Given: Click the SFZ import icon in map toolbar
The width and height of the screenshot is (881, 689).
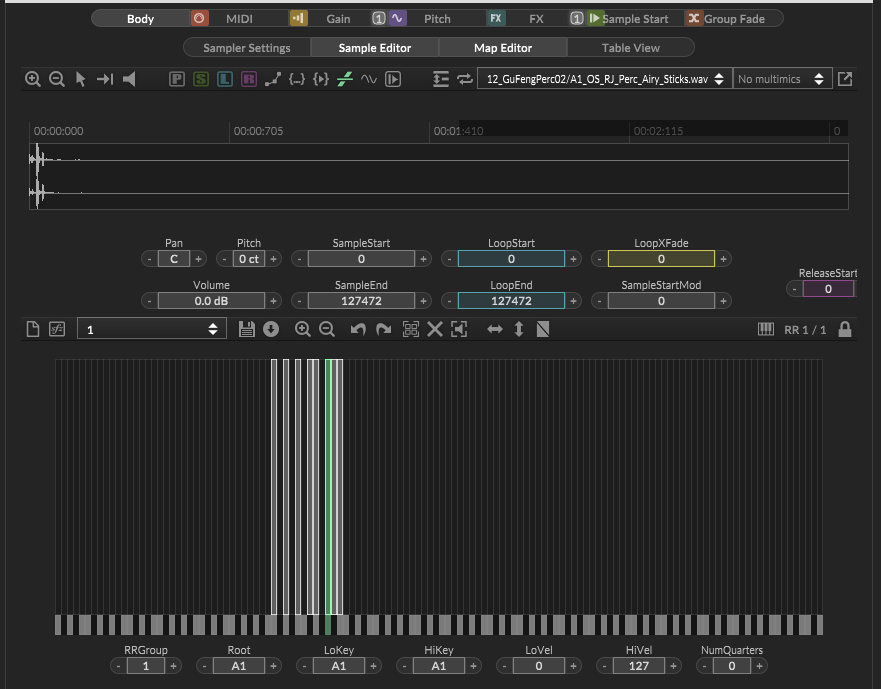Looking at the screenshot, I should tap(57, 329).
